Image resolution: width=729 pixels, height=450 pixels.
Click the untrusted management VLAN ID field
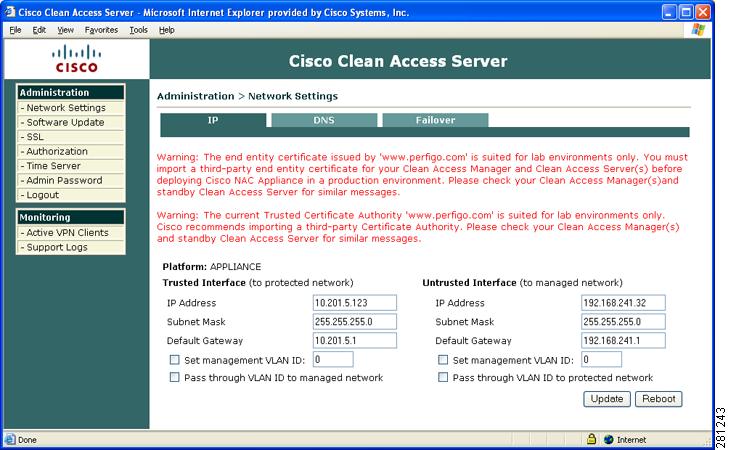click(x=601, y=359)
